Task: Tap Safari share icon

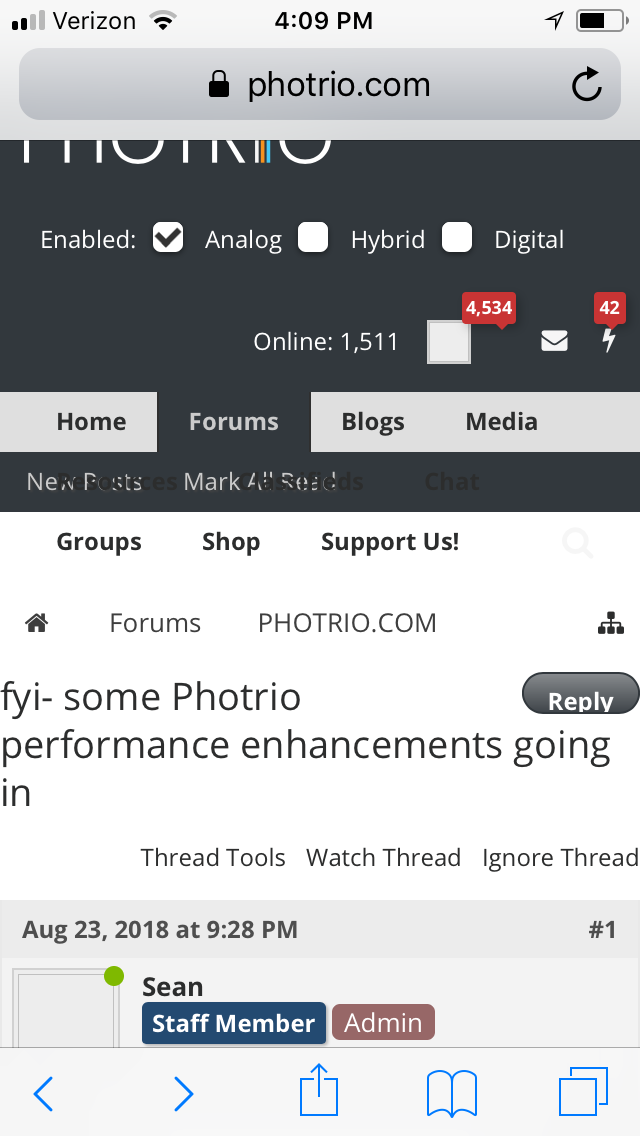Action: coord(319,1090)
